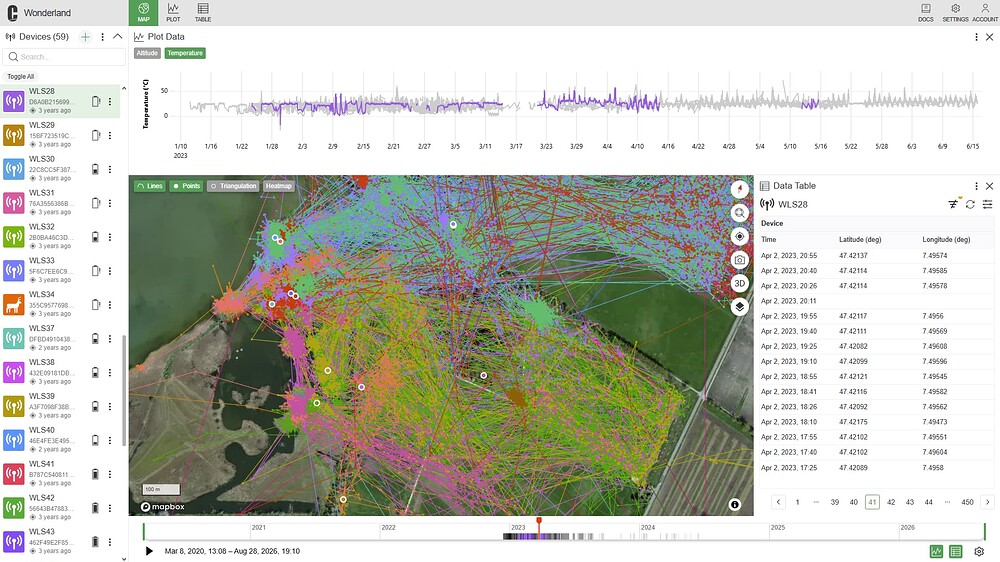Open the map layers stack icon
This screenshot has height=562, width=1000.
pyautogui.click(x=739, y=307)
